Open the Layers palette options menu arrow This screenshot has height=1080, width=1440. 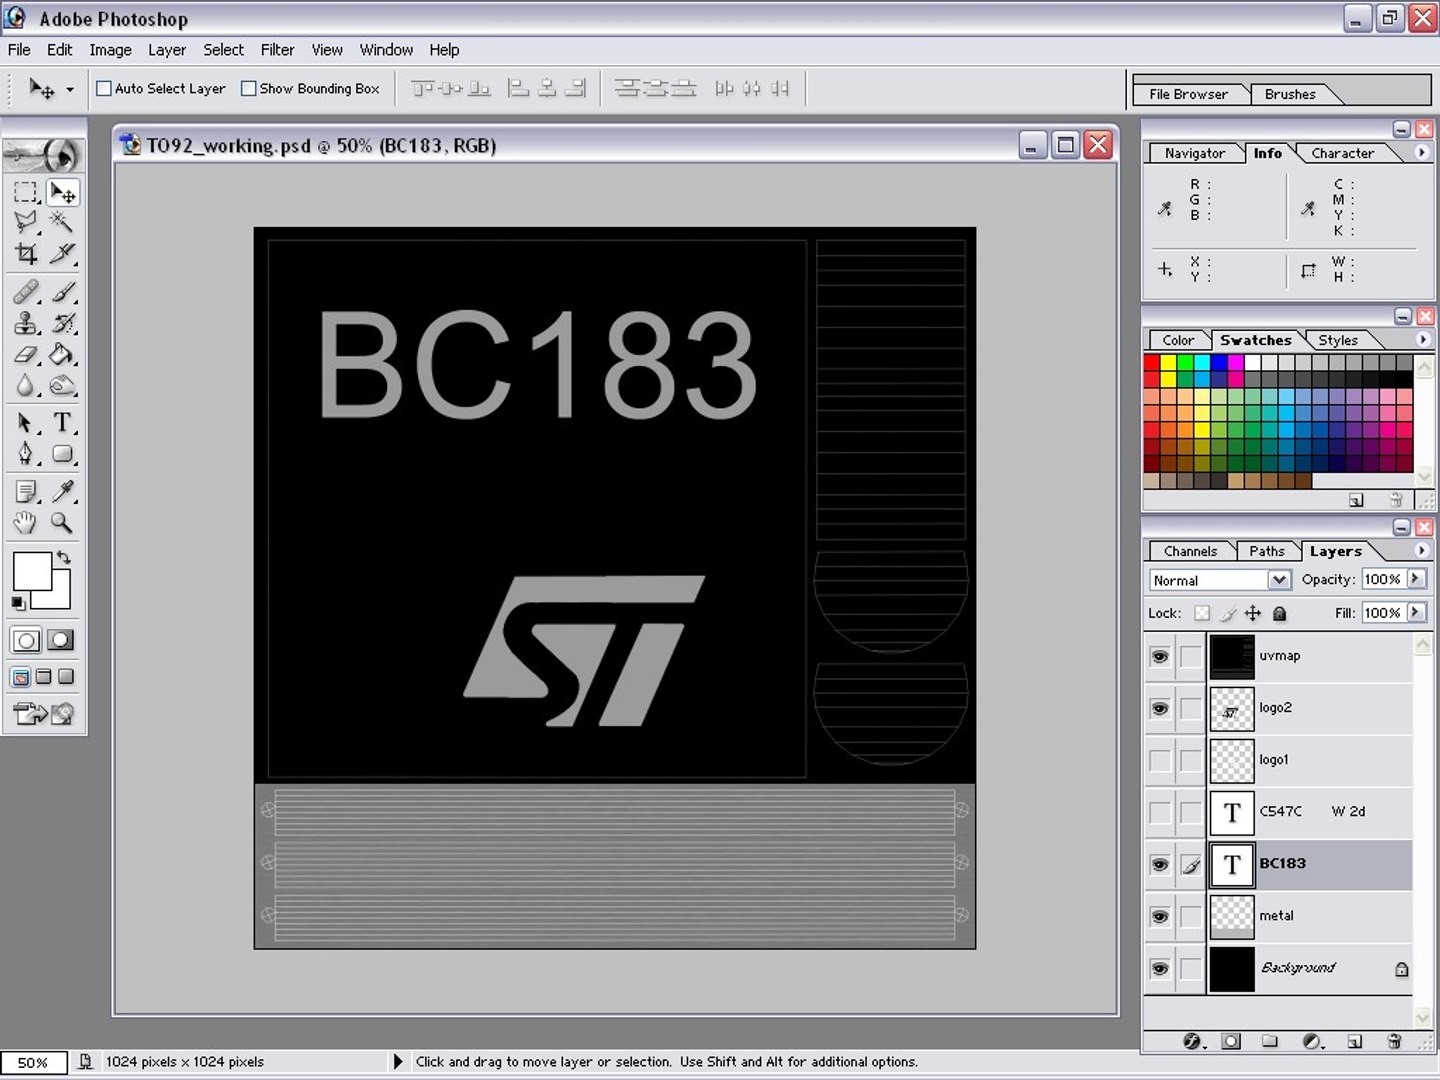[x=1422, y=551]
